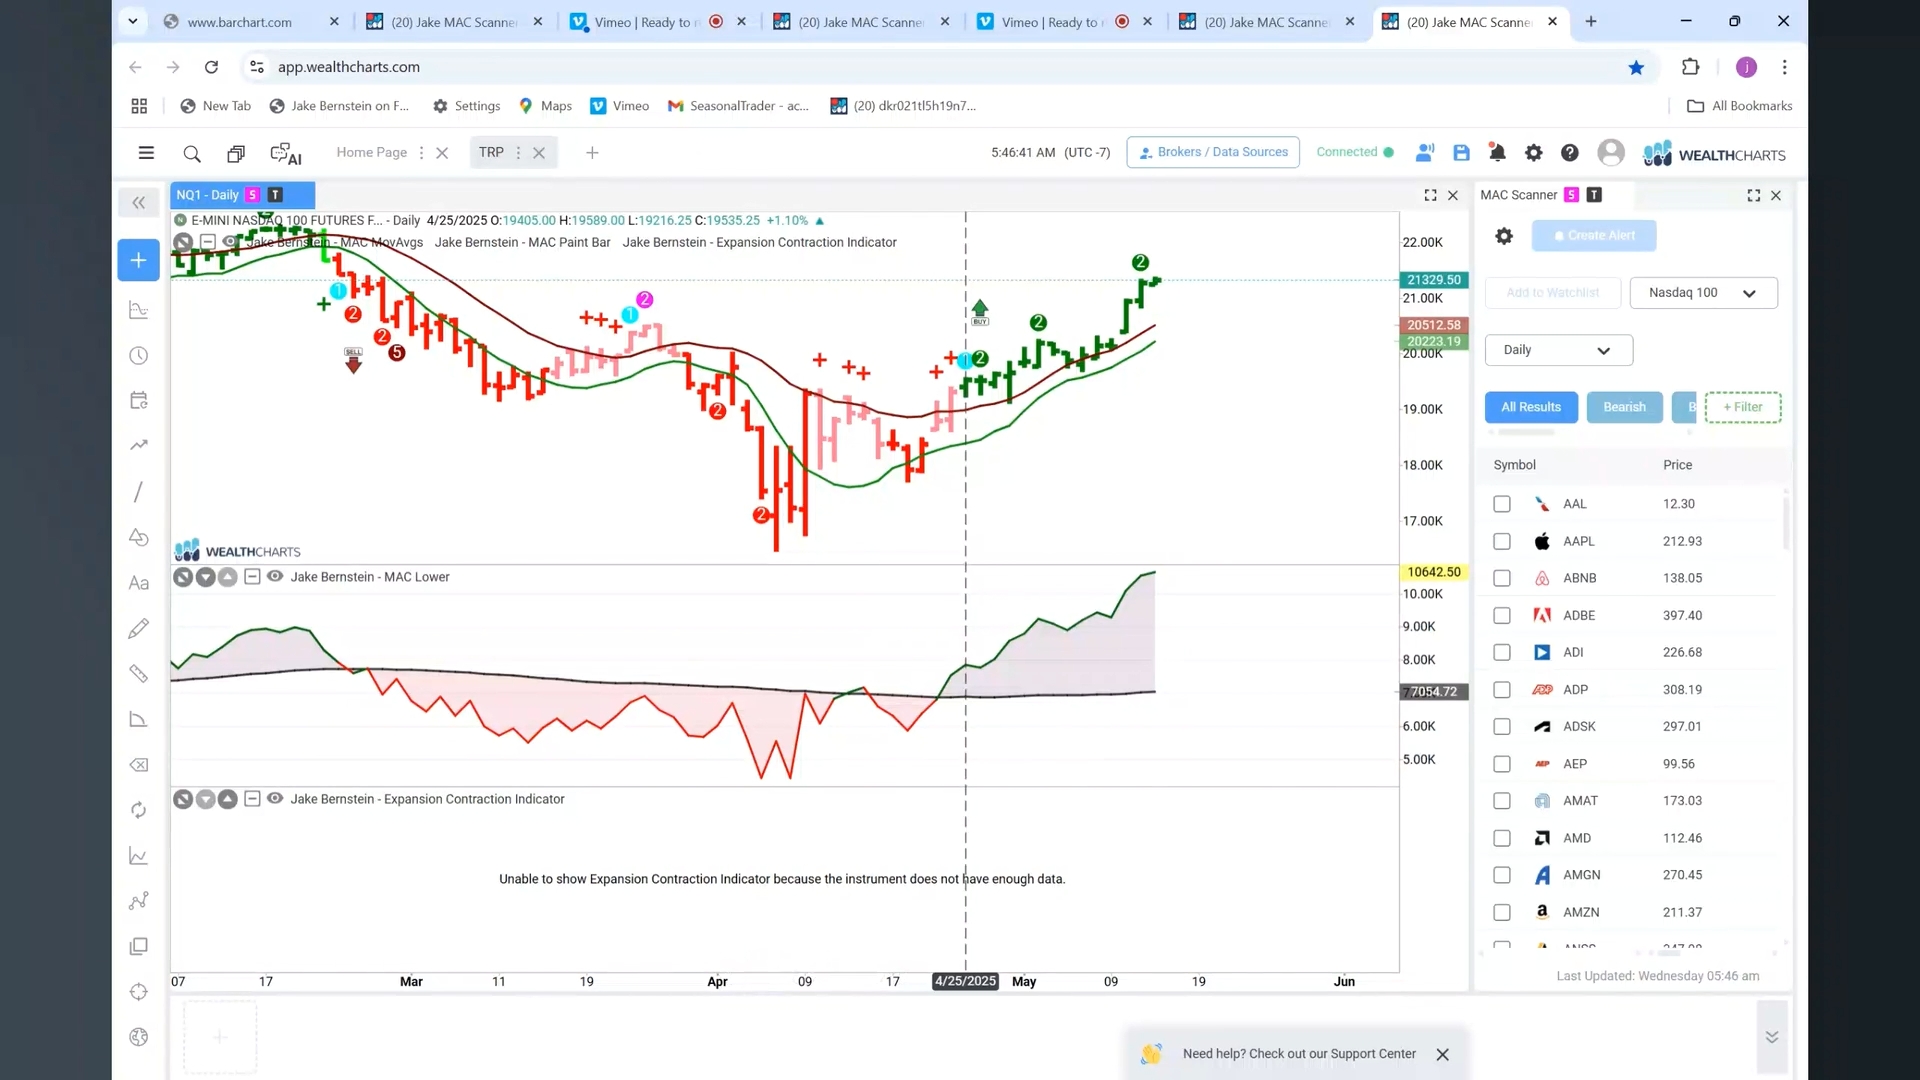Click the Create Alert button

[x=1594, y=236]
